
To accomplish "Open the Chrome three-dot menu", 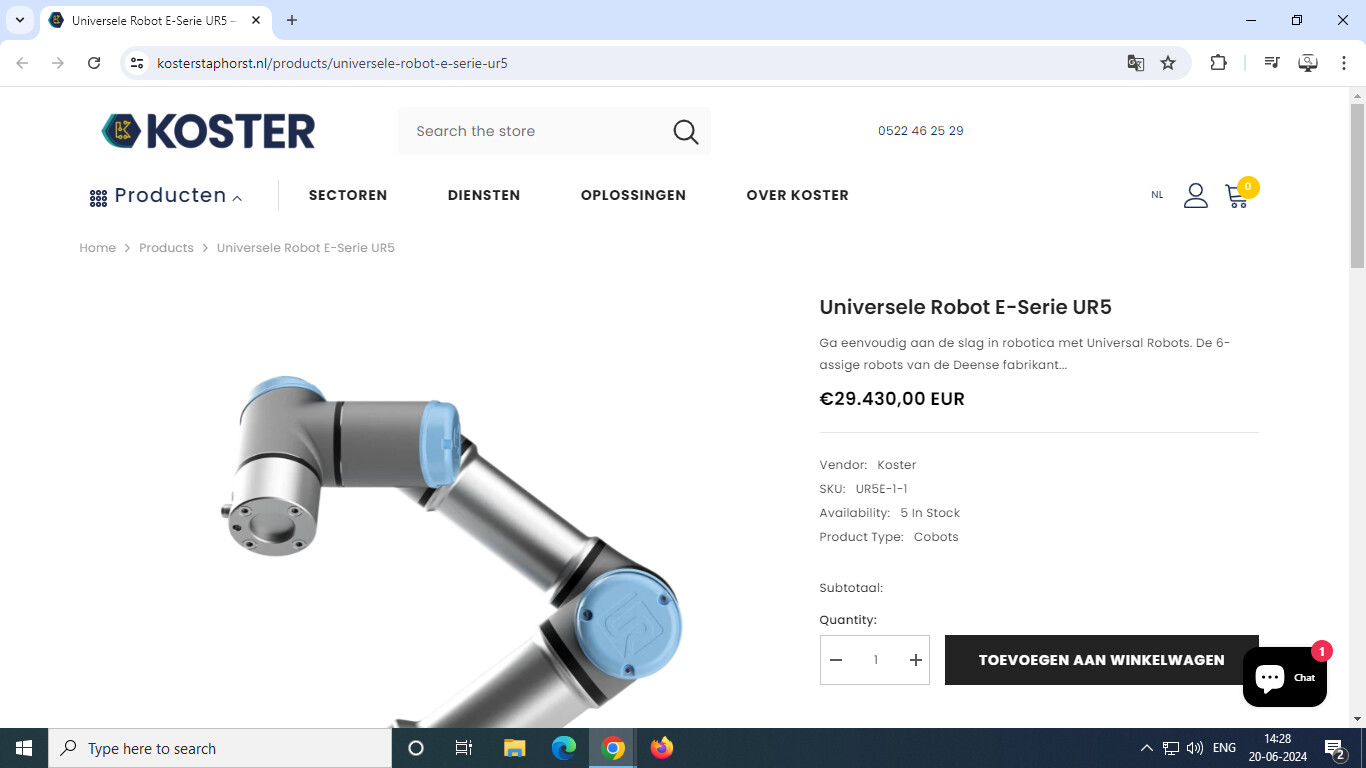I will click(1344, 63).
